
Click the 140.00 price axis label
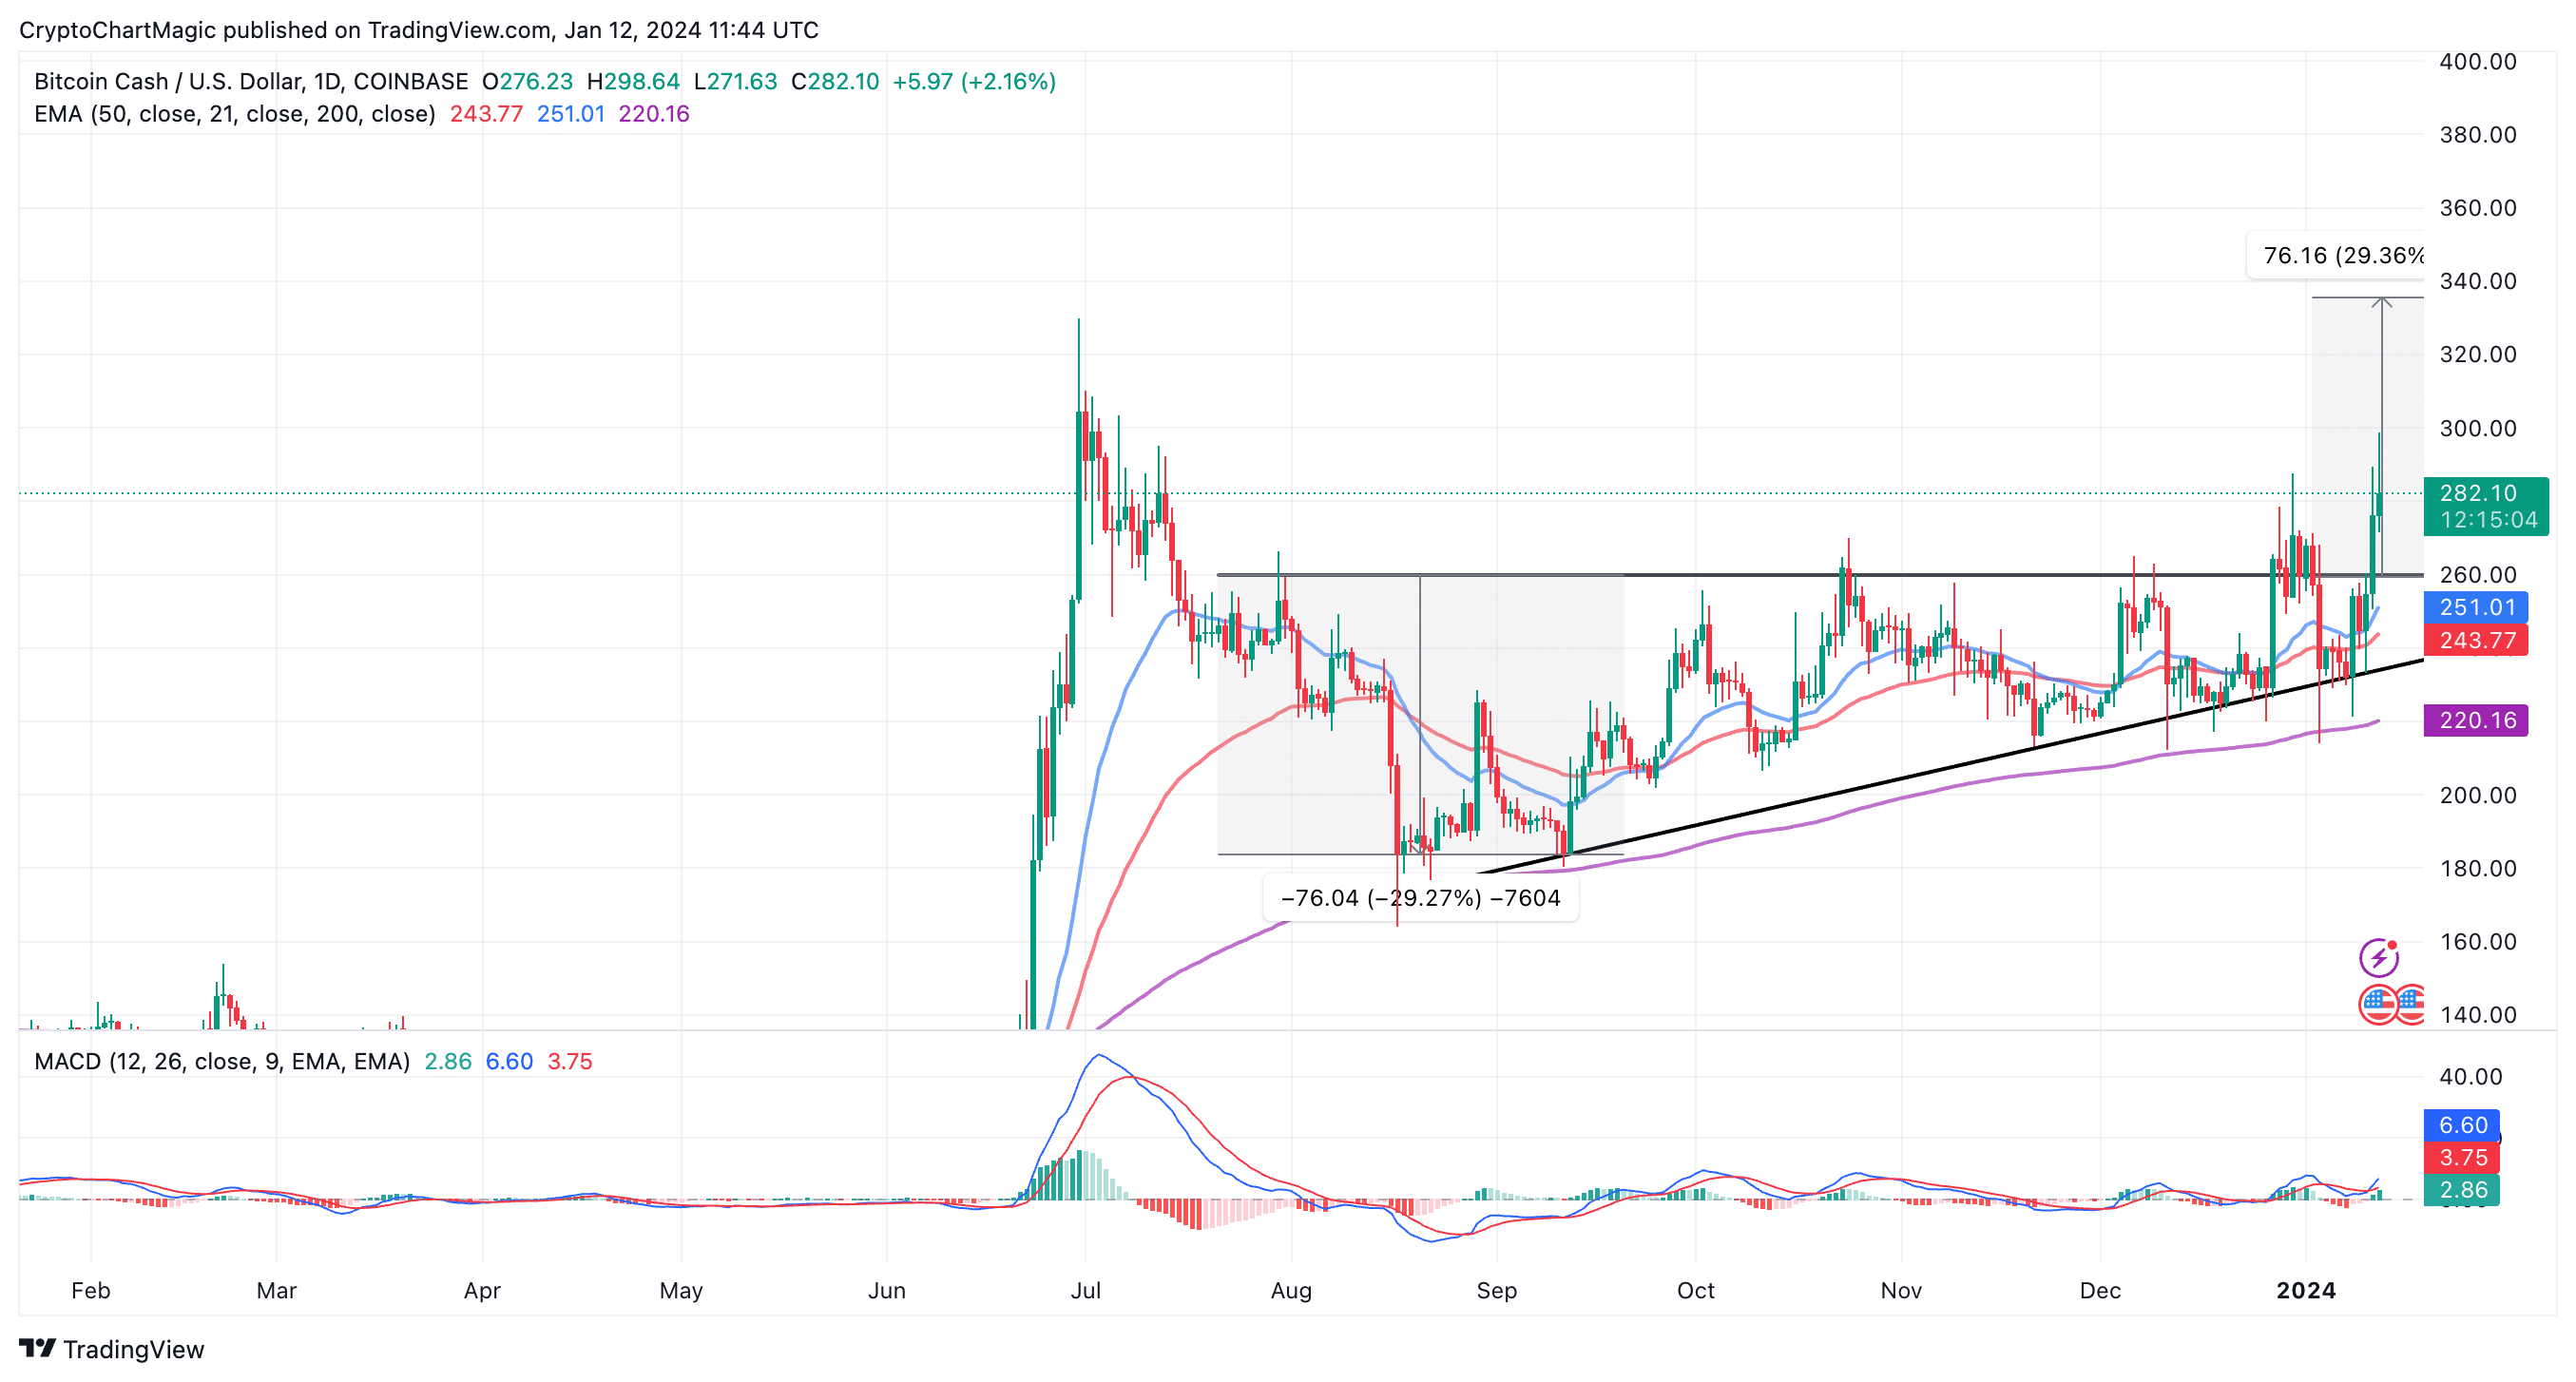click(x=2478, y=1015)
